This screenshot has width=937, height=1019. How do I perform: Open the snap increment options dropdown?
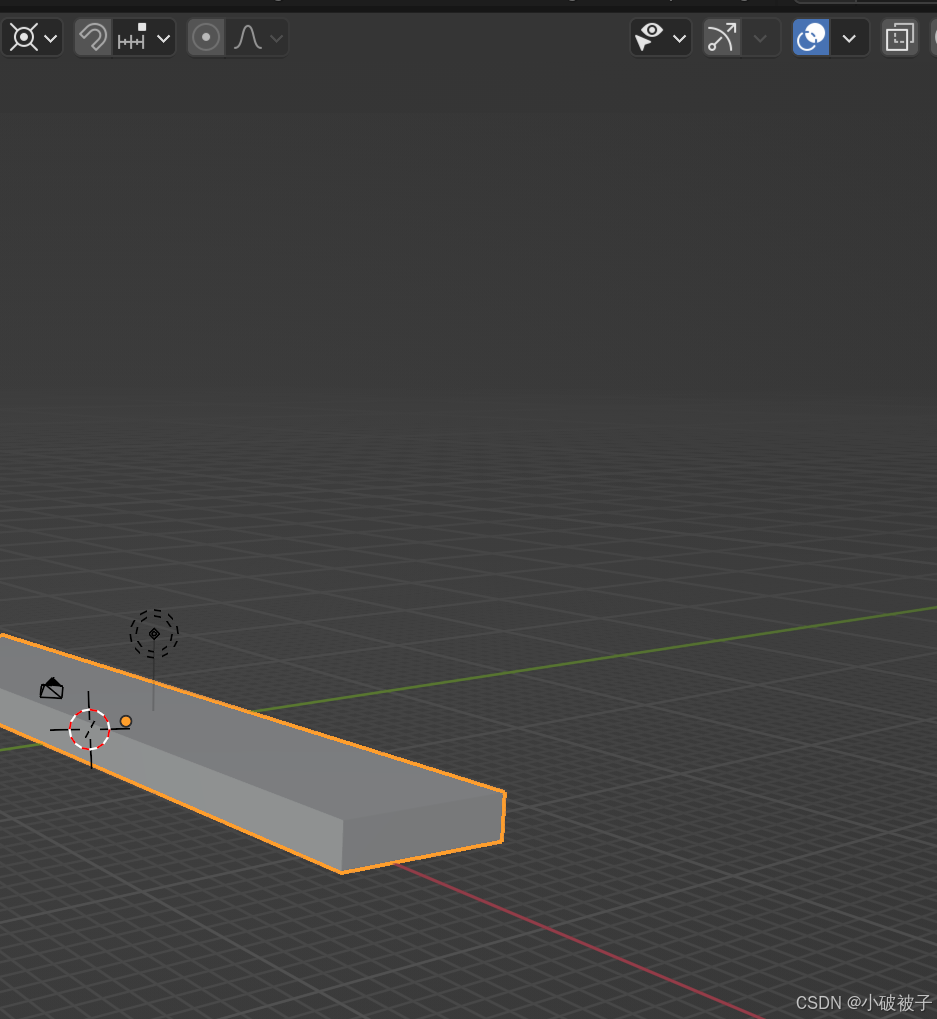(144, 38)
